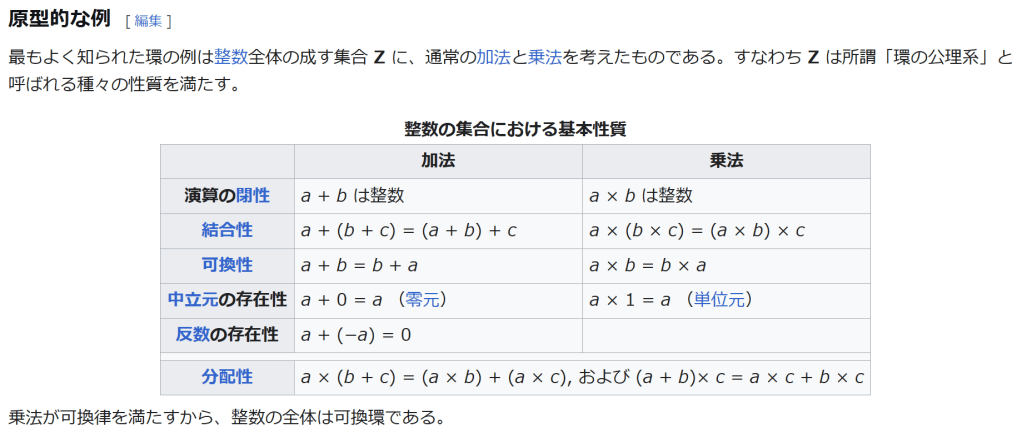Open the 分配性 row header link
The height and width of the screenshot is (432, 1022).
tap(227, 378)
